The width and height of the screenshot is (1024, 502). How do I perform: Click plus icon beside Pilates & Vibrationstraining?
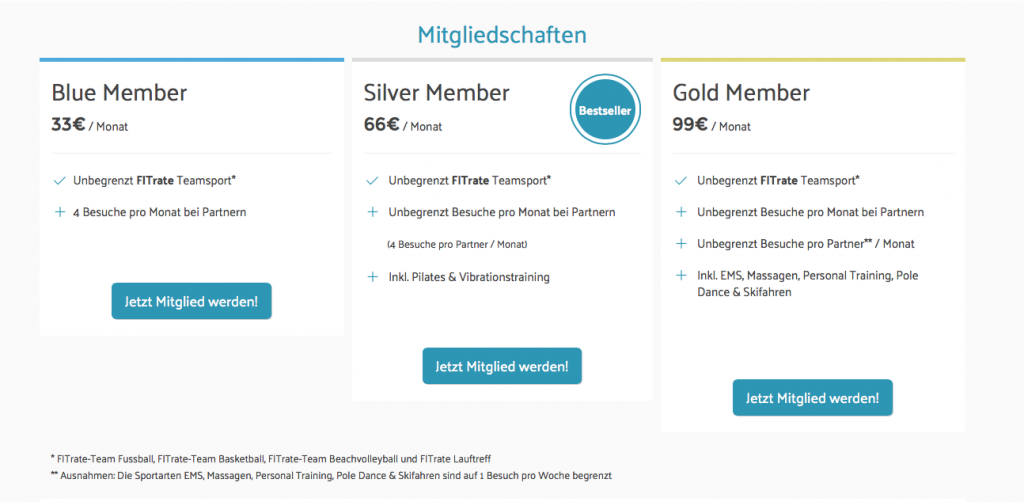(372, 277)
